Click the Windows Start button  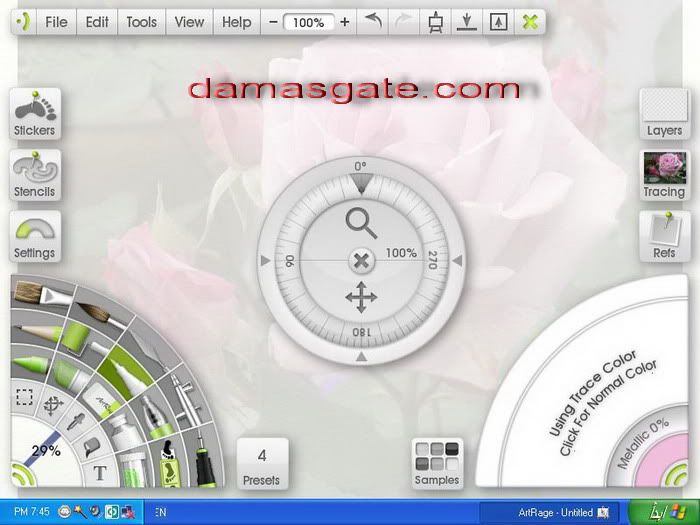pos(663,512)
